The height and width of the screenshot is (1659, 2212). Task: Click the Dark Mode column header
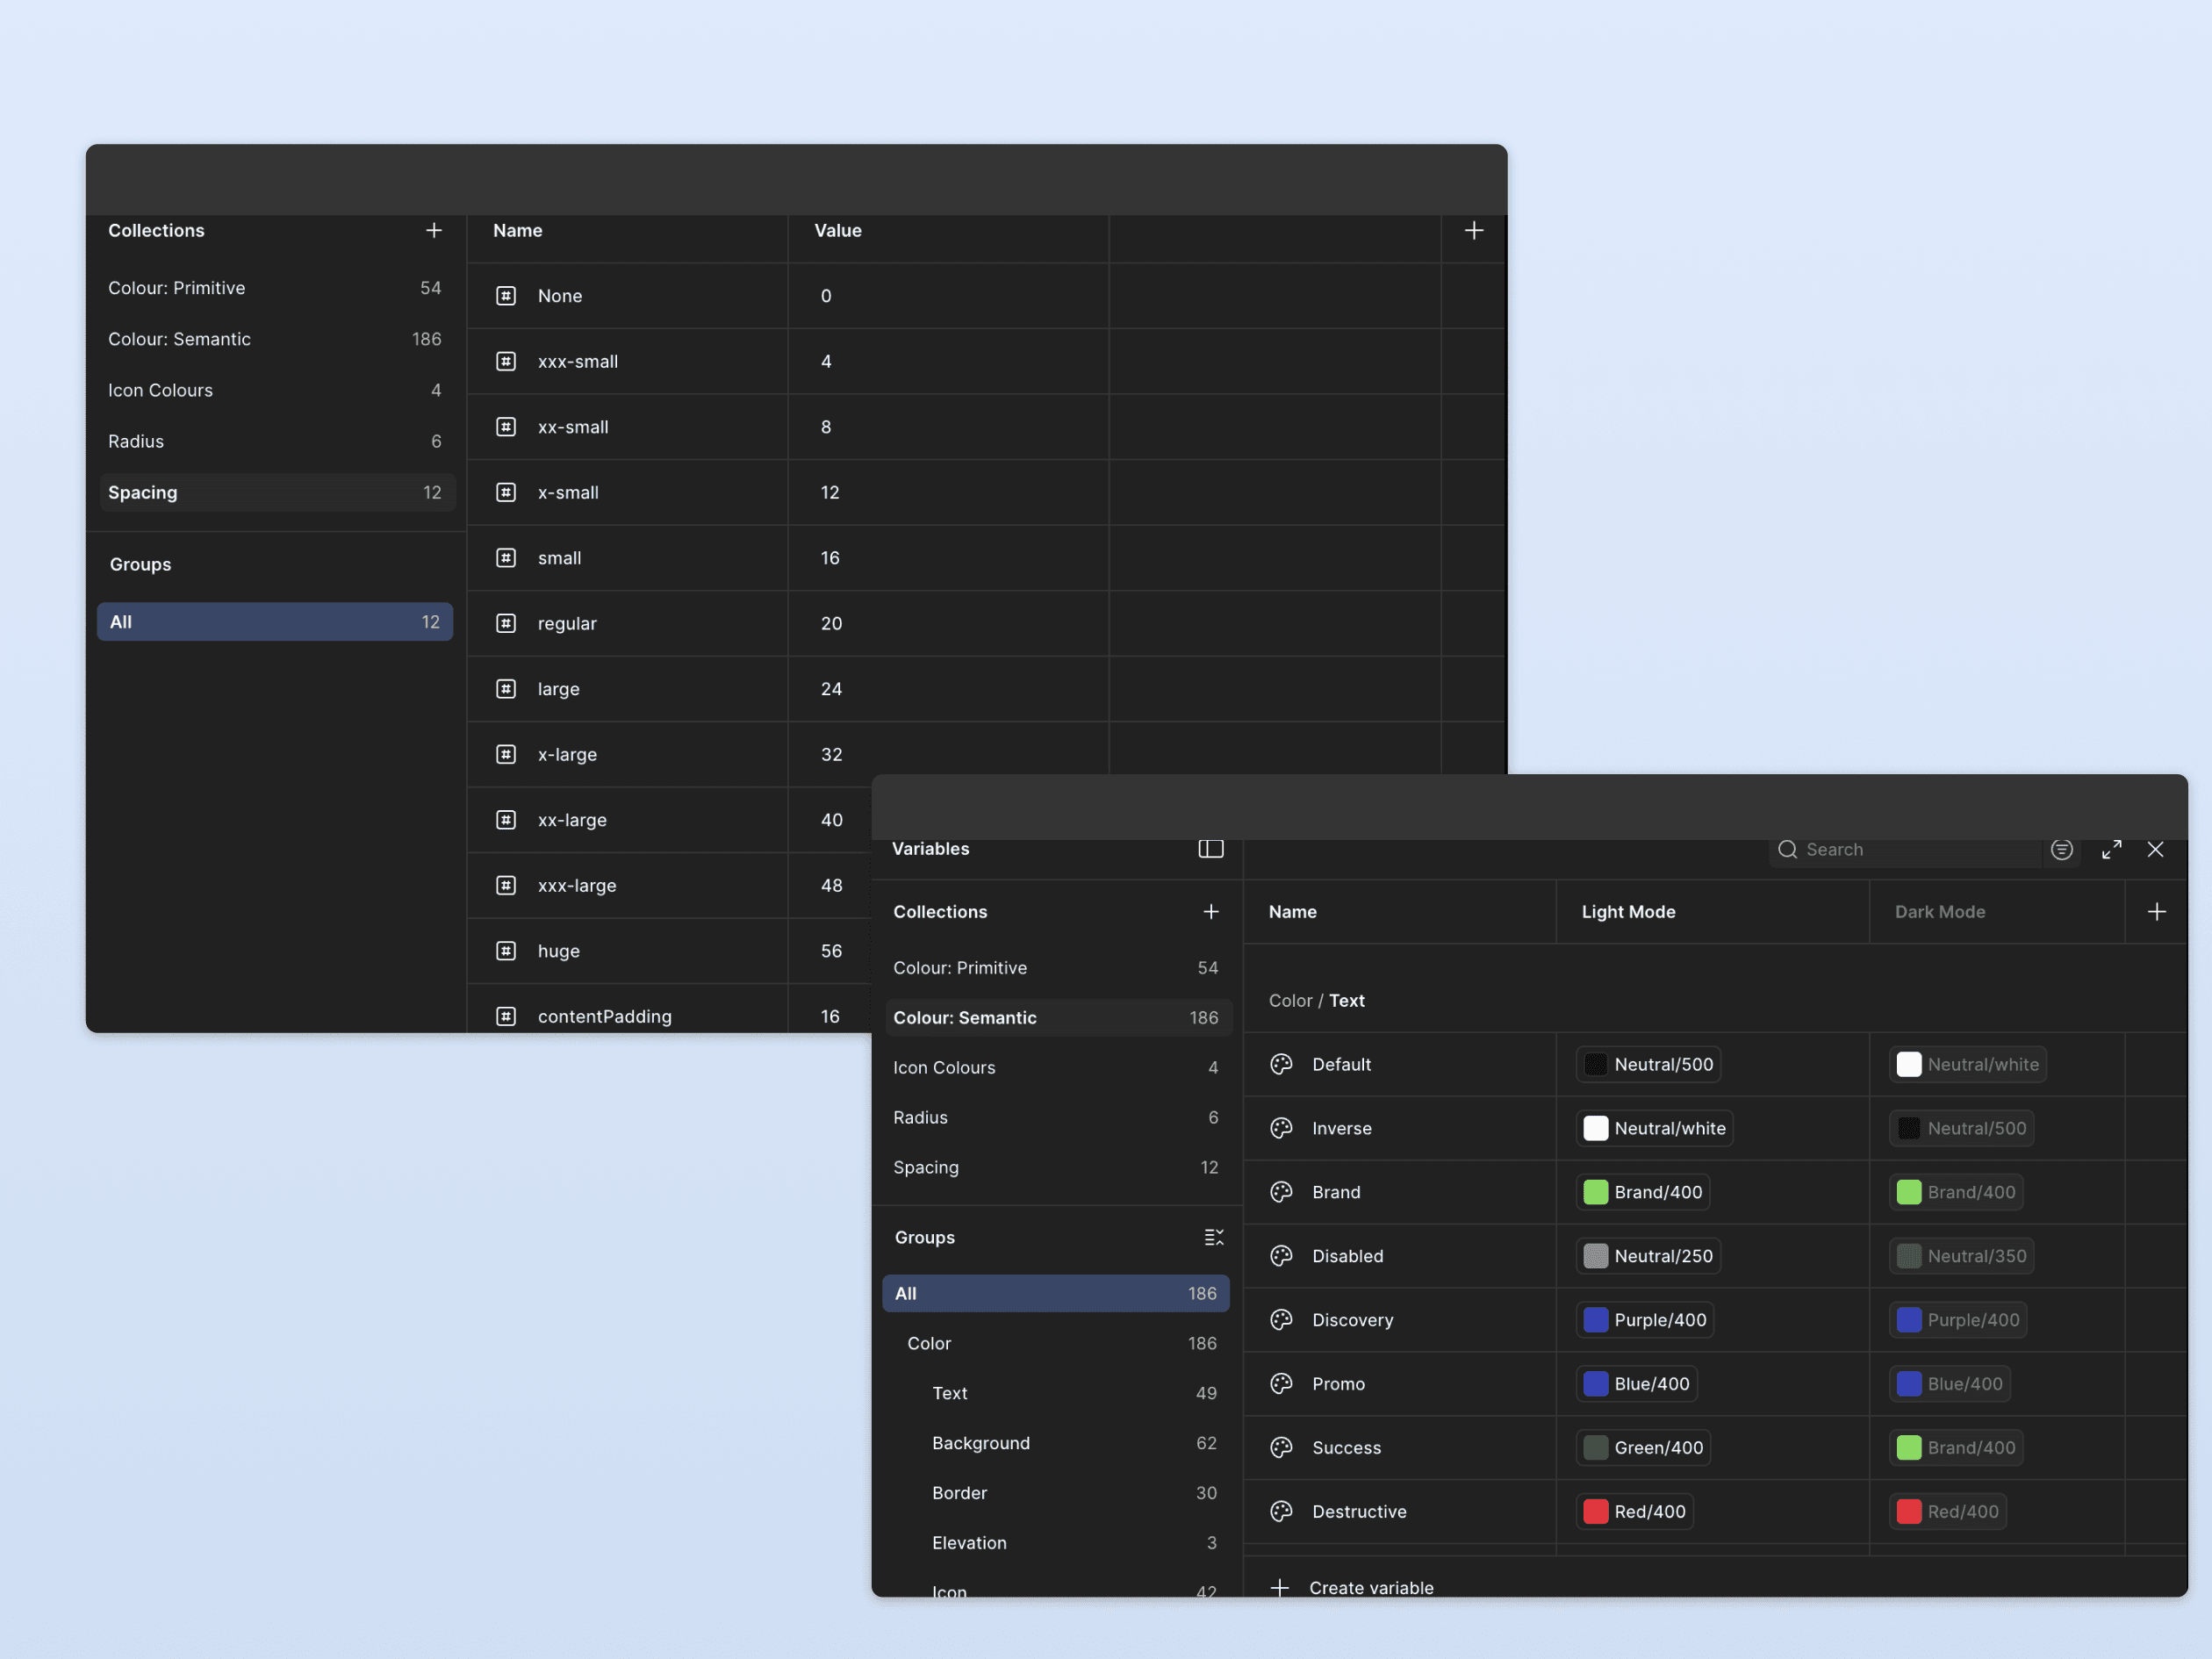click(x=1939, y=911)
